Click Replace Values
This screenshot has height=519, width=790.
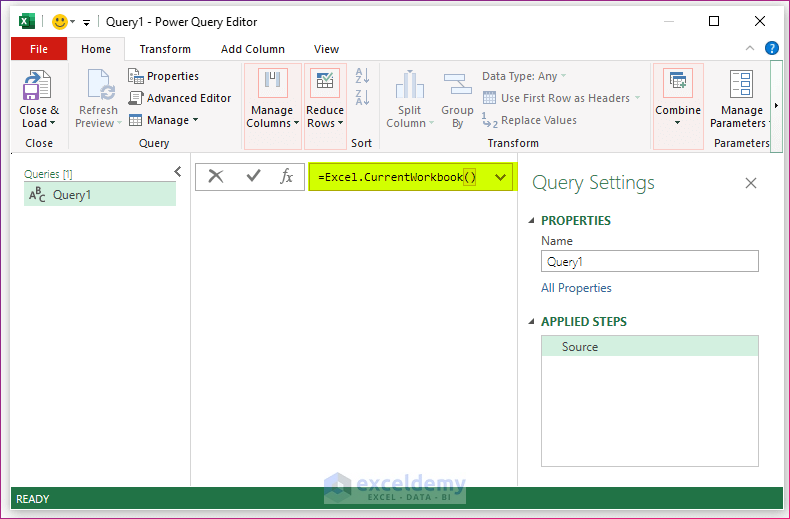(530, 120)
